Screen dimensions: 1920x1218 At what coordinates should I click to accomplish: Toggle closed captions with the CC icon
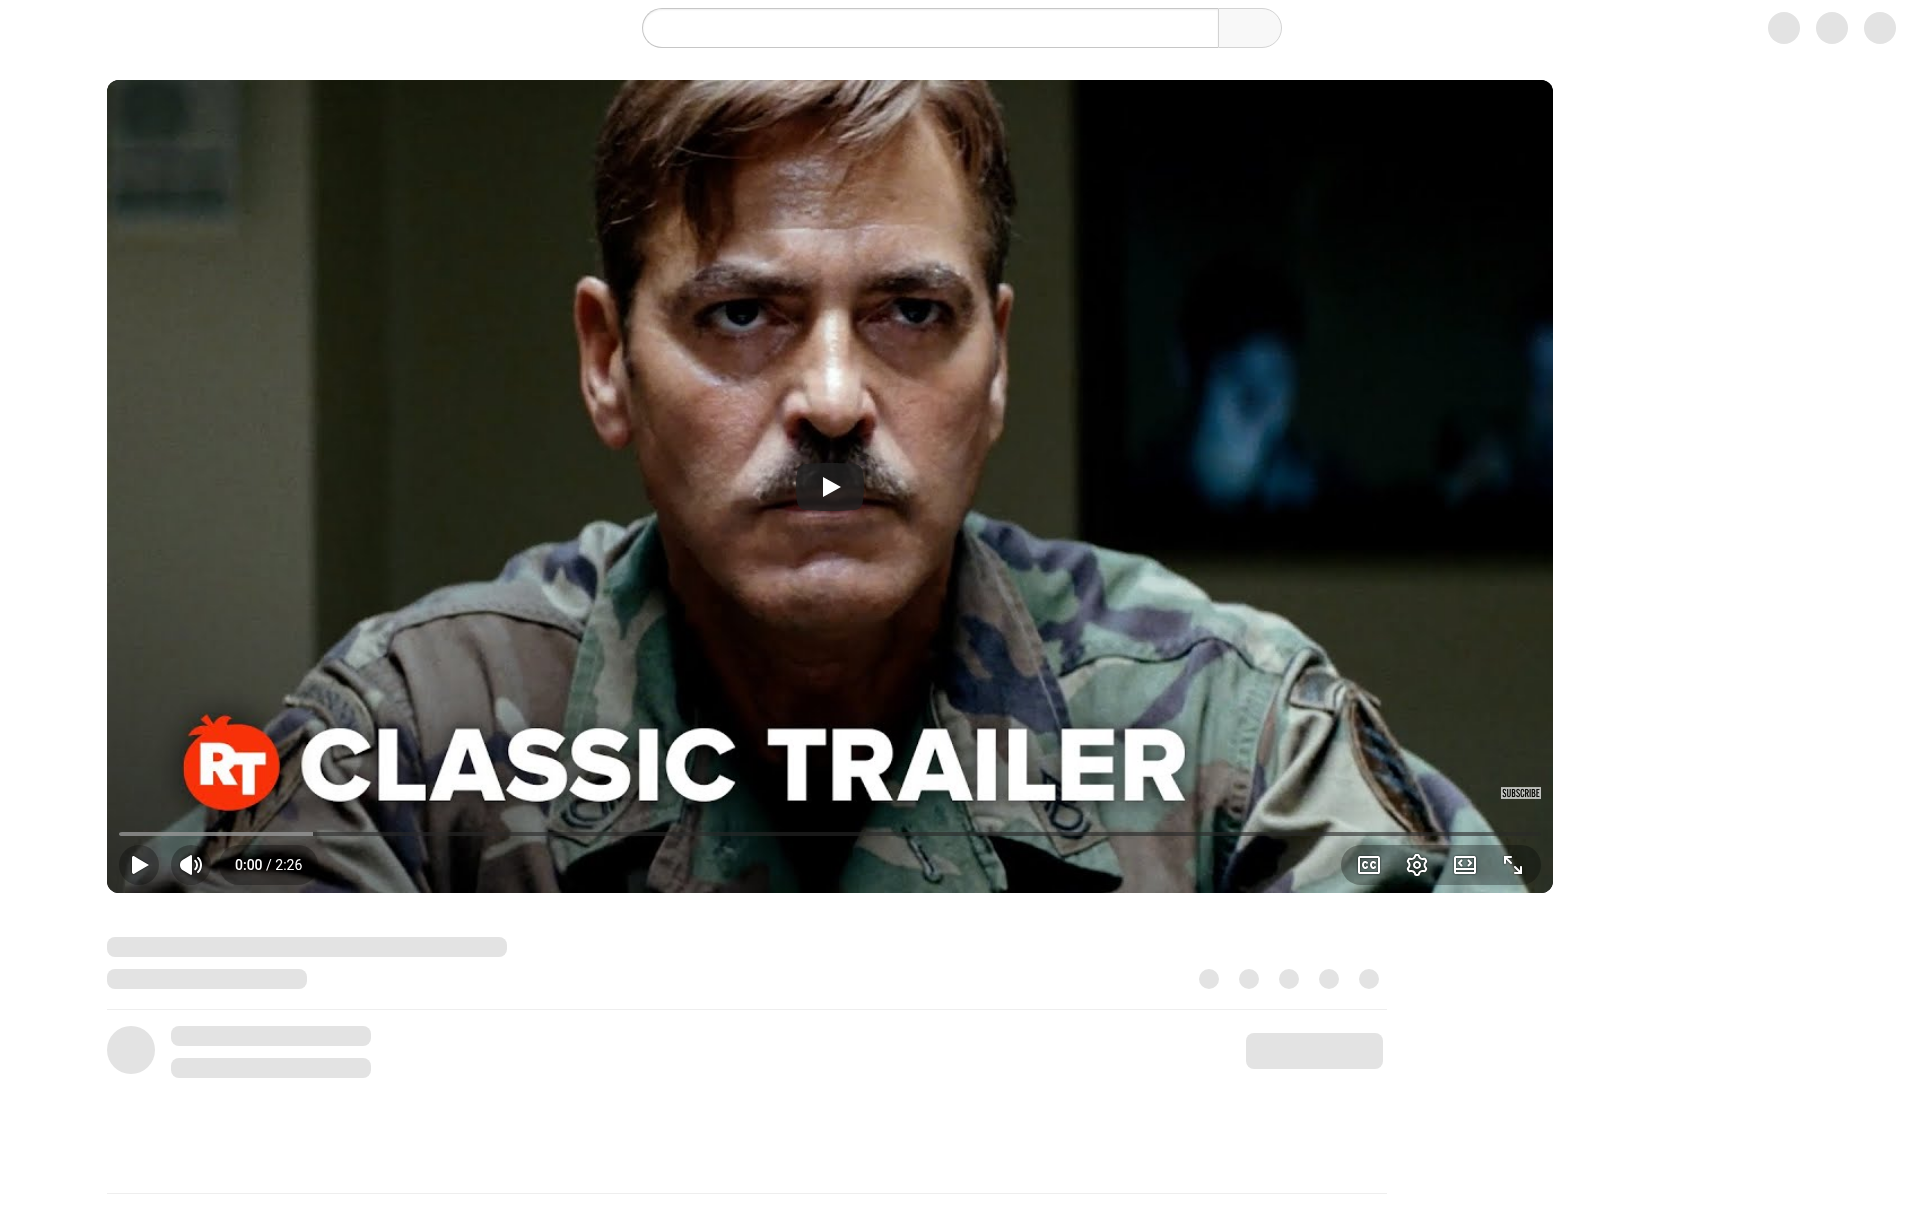[1369, 865]
